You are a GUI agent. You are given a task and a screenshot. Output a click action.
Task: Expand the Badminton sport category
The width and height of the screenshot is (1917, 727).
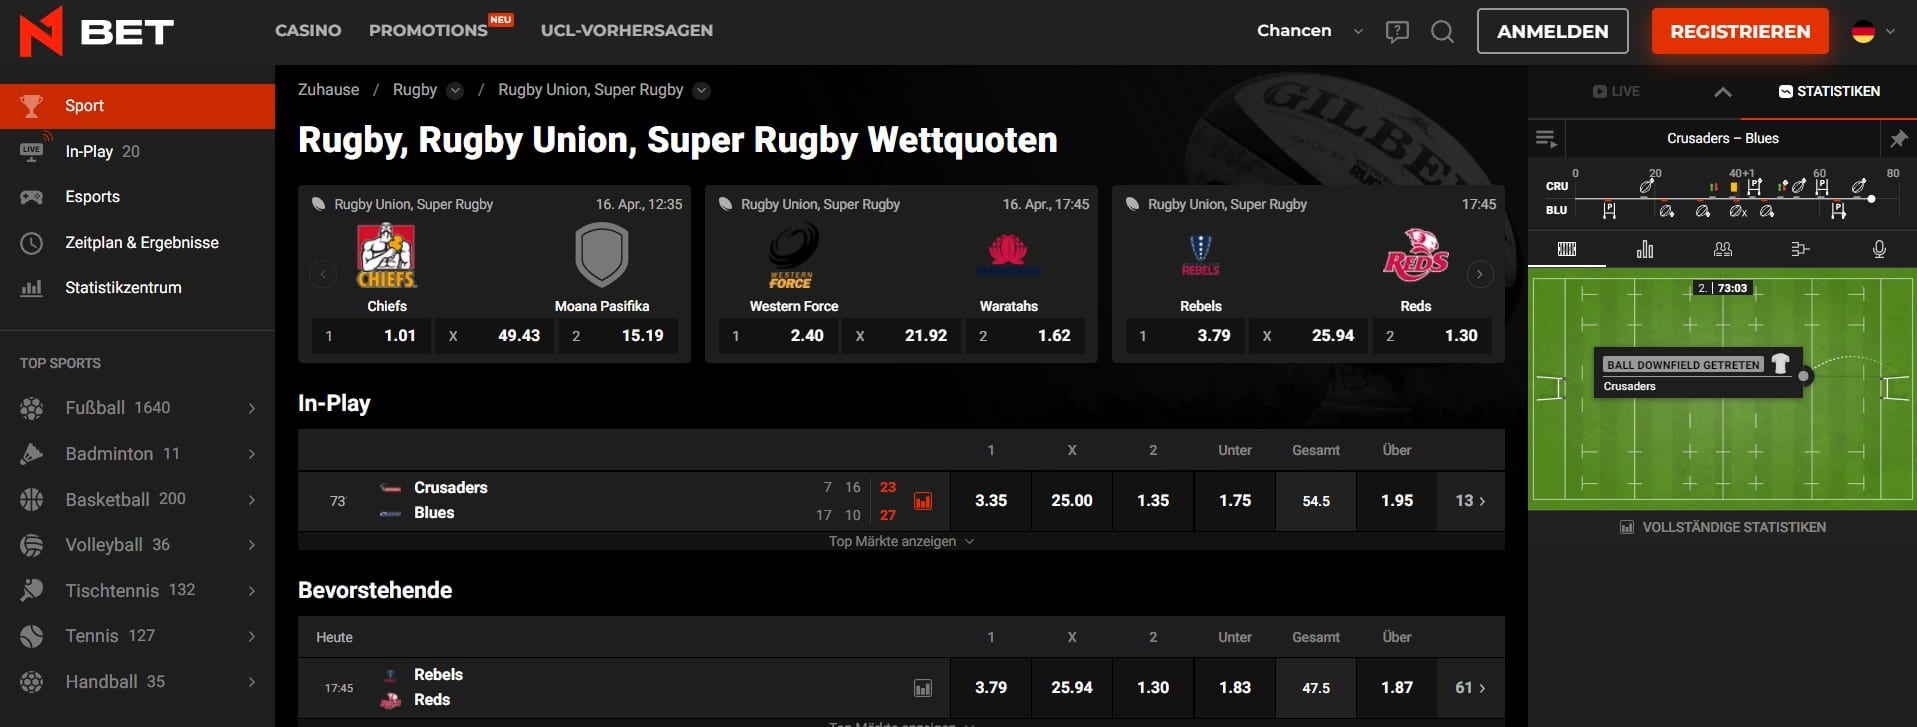(x=252, y=454)
